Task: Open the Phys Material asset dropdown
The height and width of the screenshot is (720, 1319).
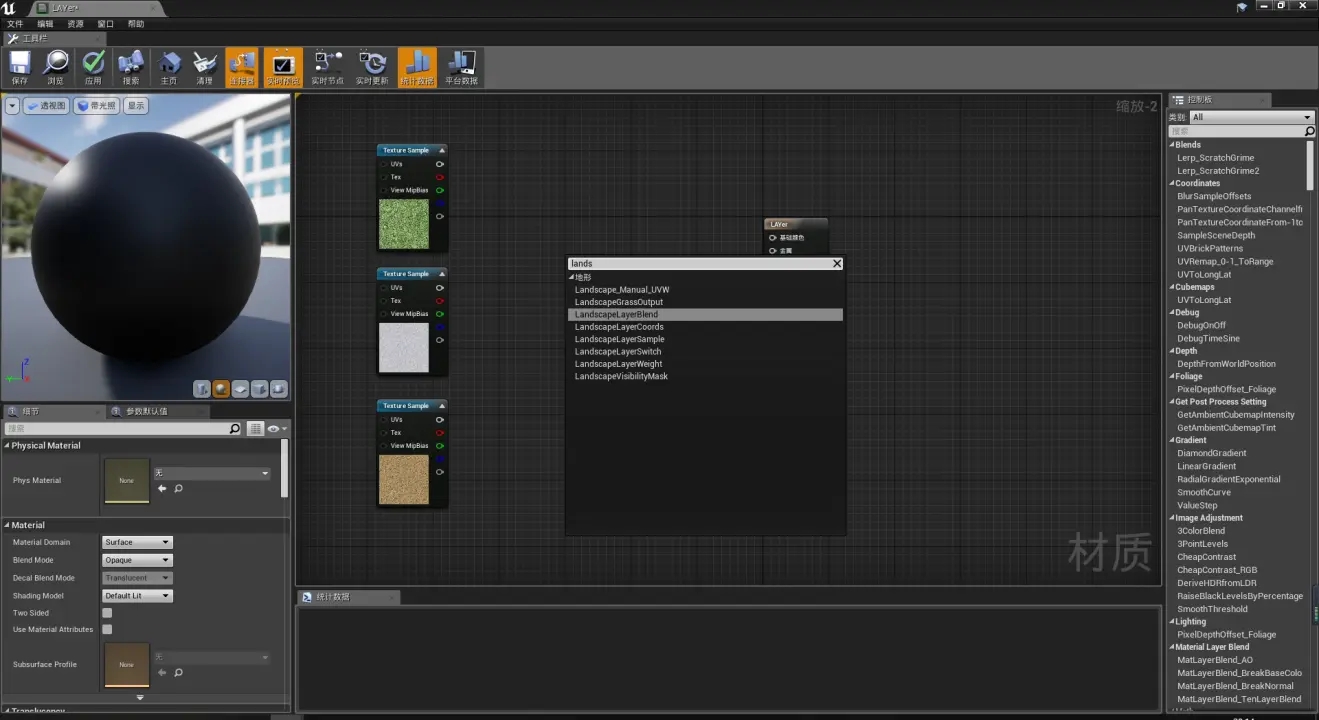Action: (212, 473)
